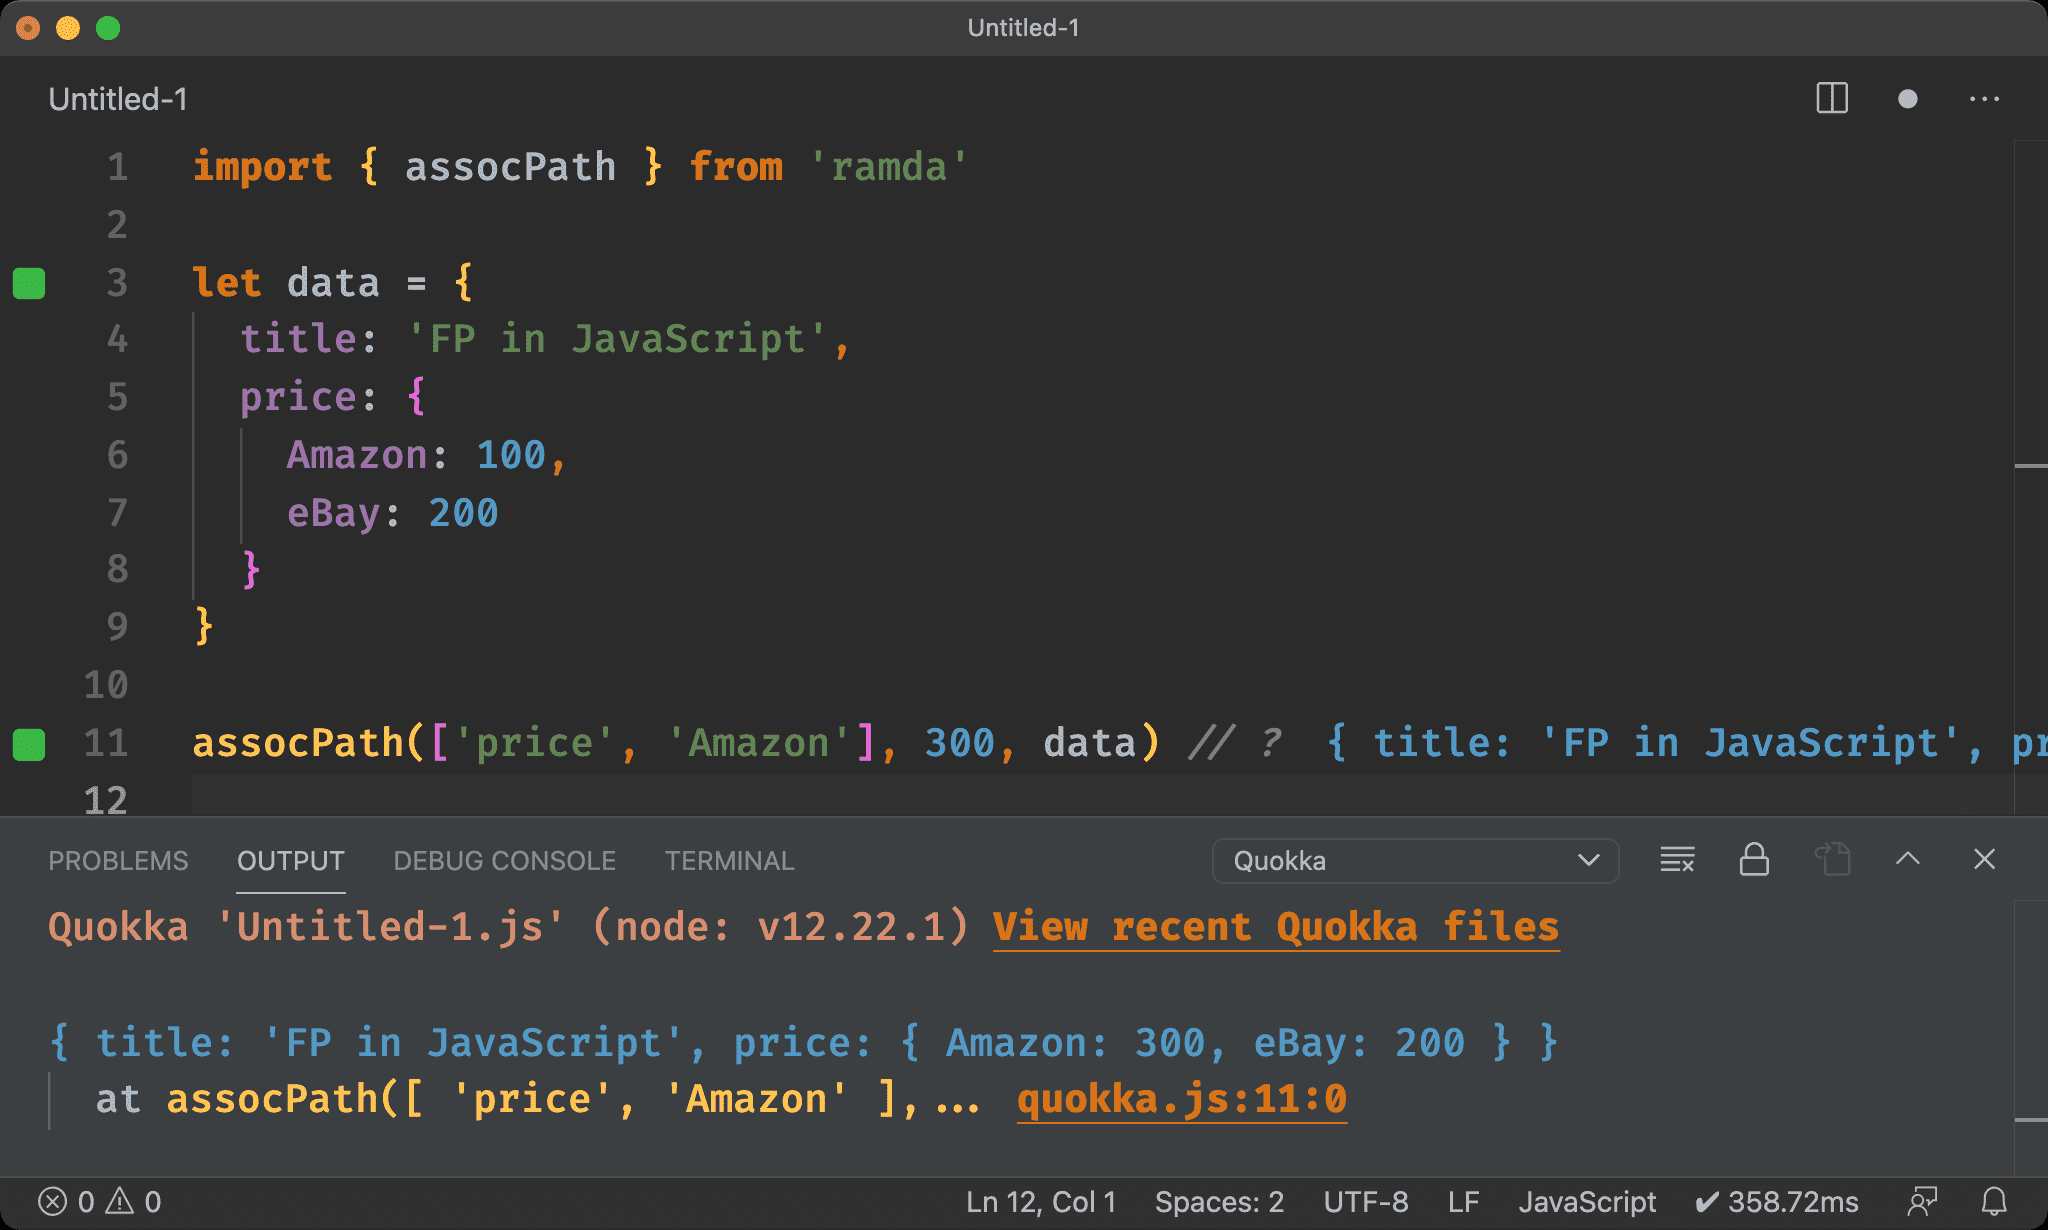
Task: Toggle the output scroll lock
Action: click(1754, 860)
